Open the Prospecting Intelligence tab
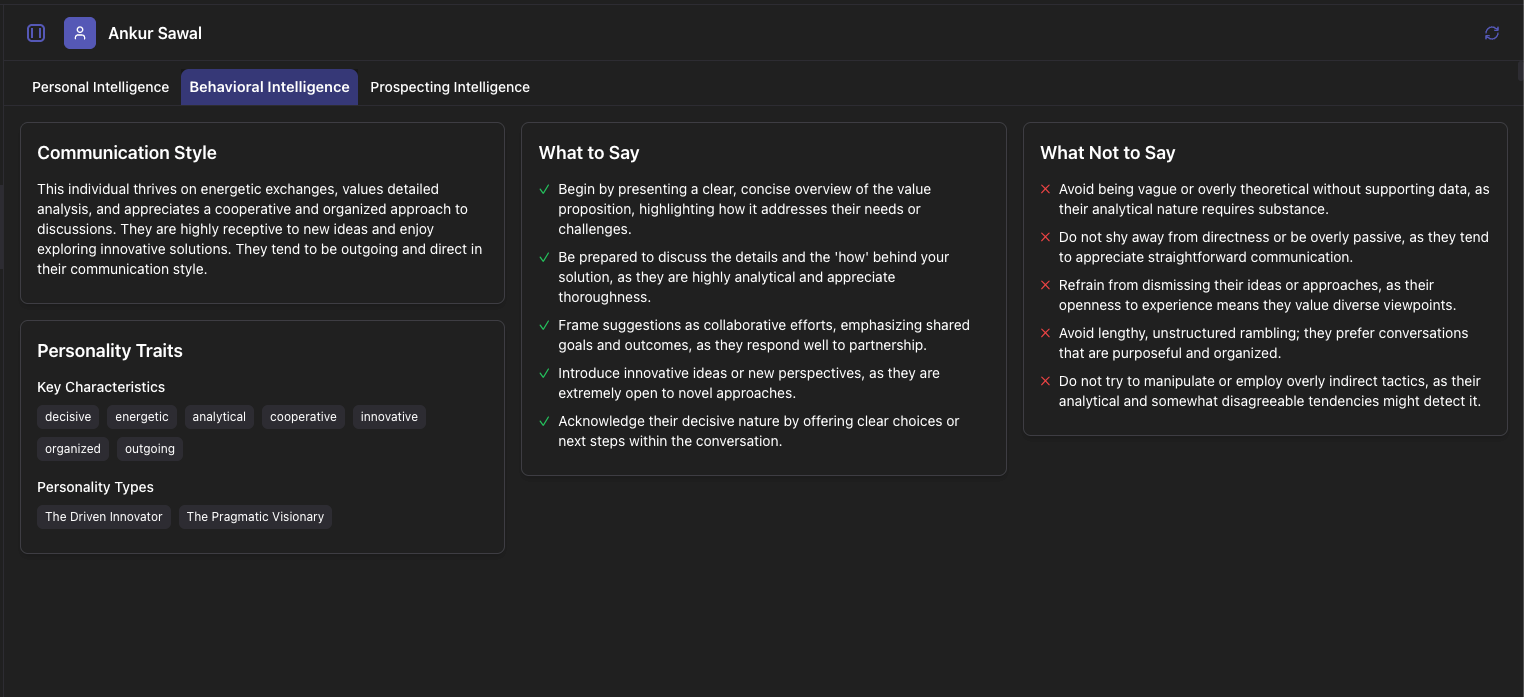The height and width of the screenshot is (697, 1524). [x=449, y=86]
